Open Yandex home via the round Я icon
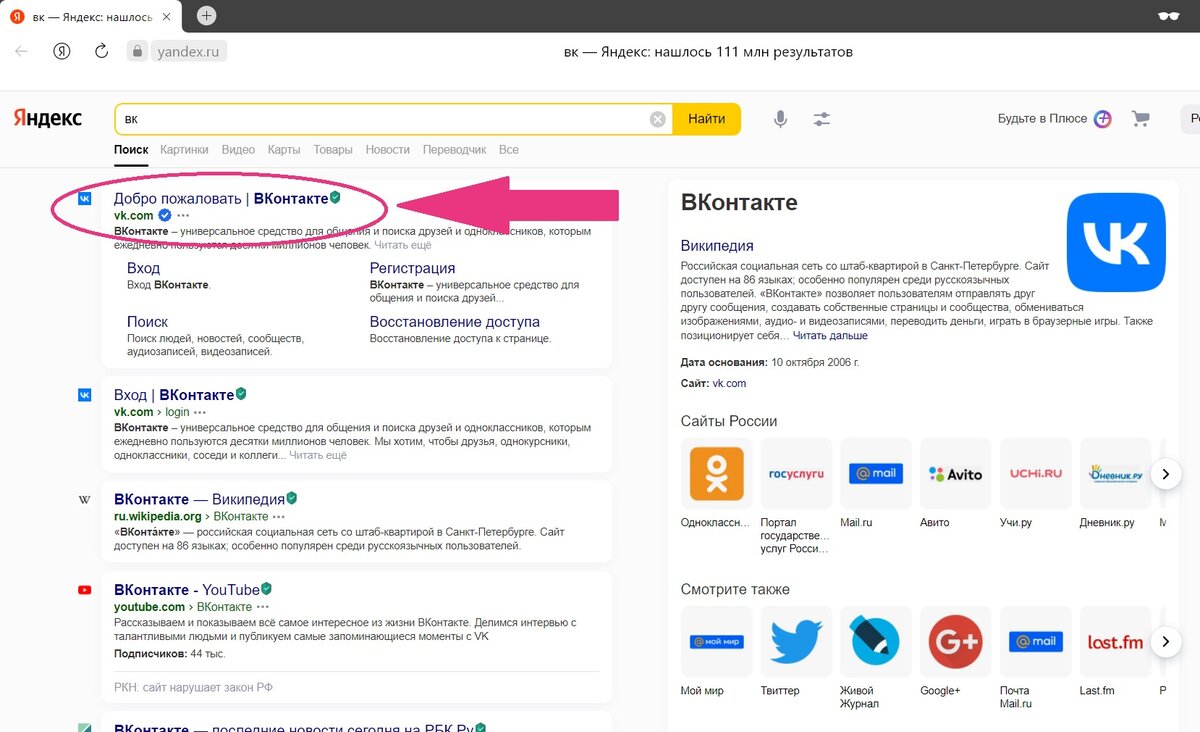Screen dimensions: 1200x732 tap(62, 52)
